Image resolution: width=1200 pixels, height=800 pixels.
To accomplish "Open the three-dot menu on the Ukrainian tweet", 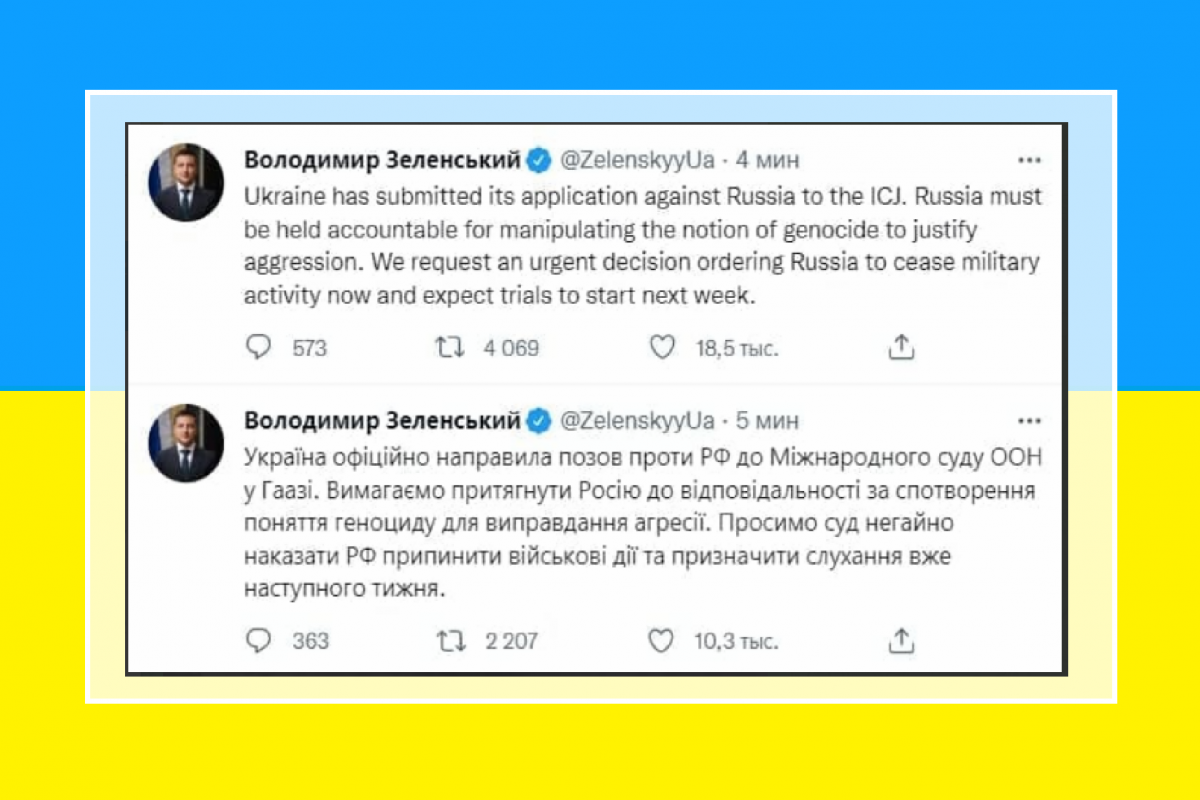I will coord(1030,421).
